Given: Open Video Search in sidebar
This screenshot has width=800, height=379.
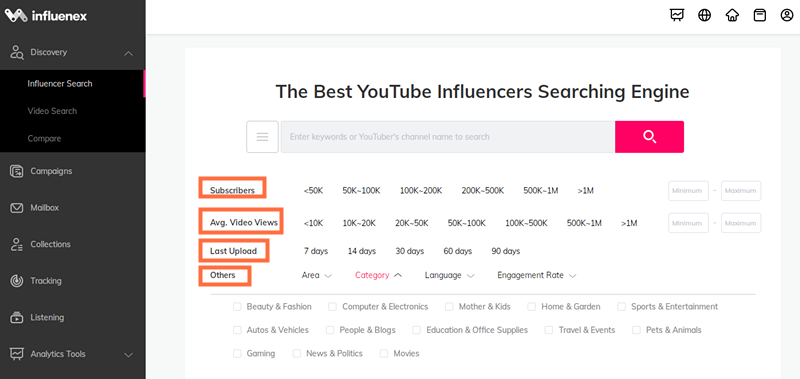Looking at the screenshot, I should coord(52,111).
